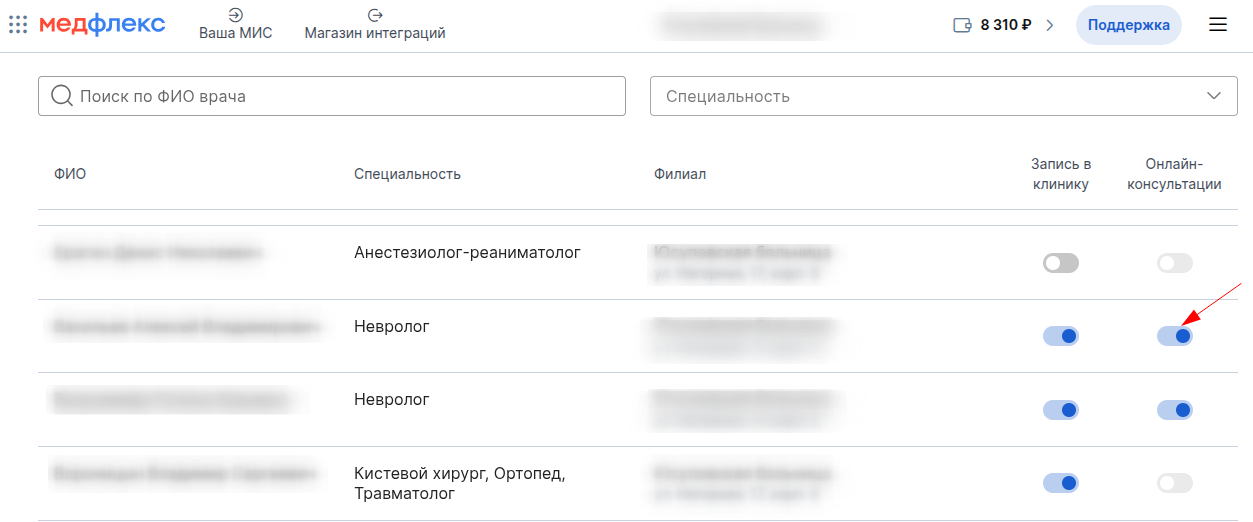Open Магазин интеграций section
The height and width of the screenshot is (522, 1253).
pos(375,33)
